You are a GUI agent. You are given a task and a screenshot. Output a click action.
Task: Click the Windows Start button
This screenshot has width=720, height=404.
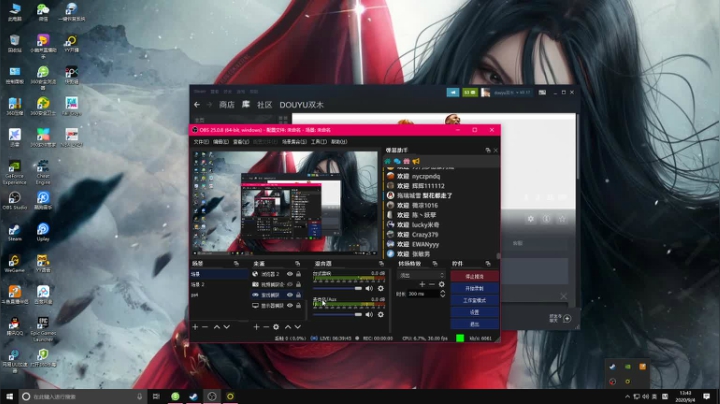[x=9, y=396]
